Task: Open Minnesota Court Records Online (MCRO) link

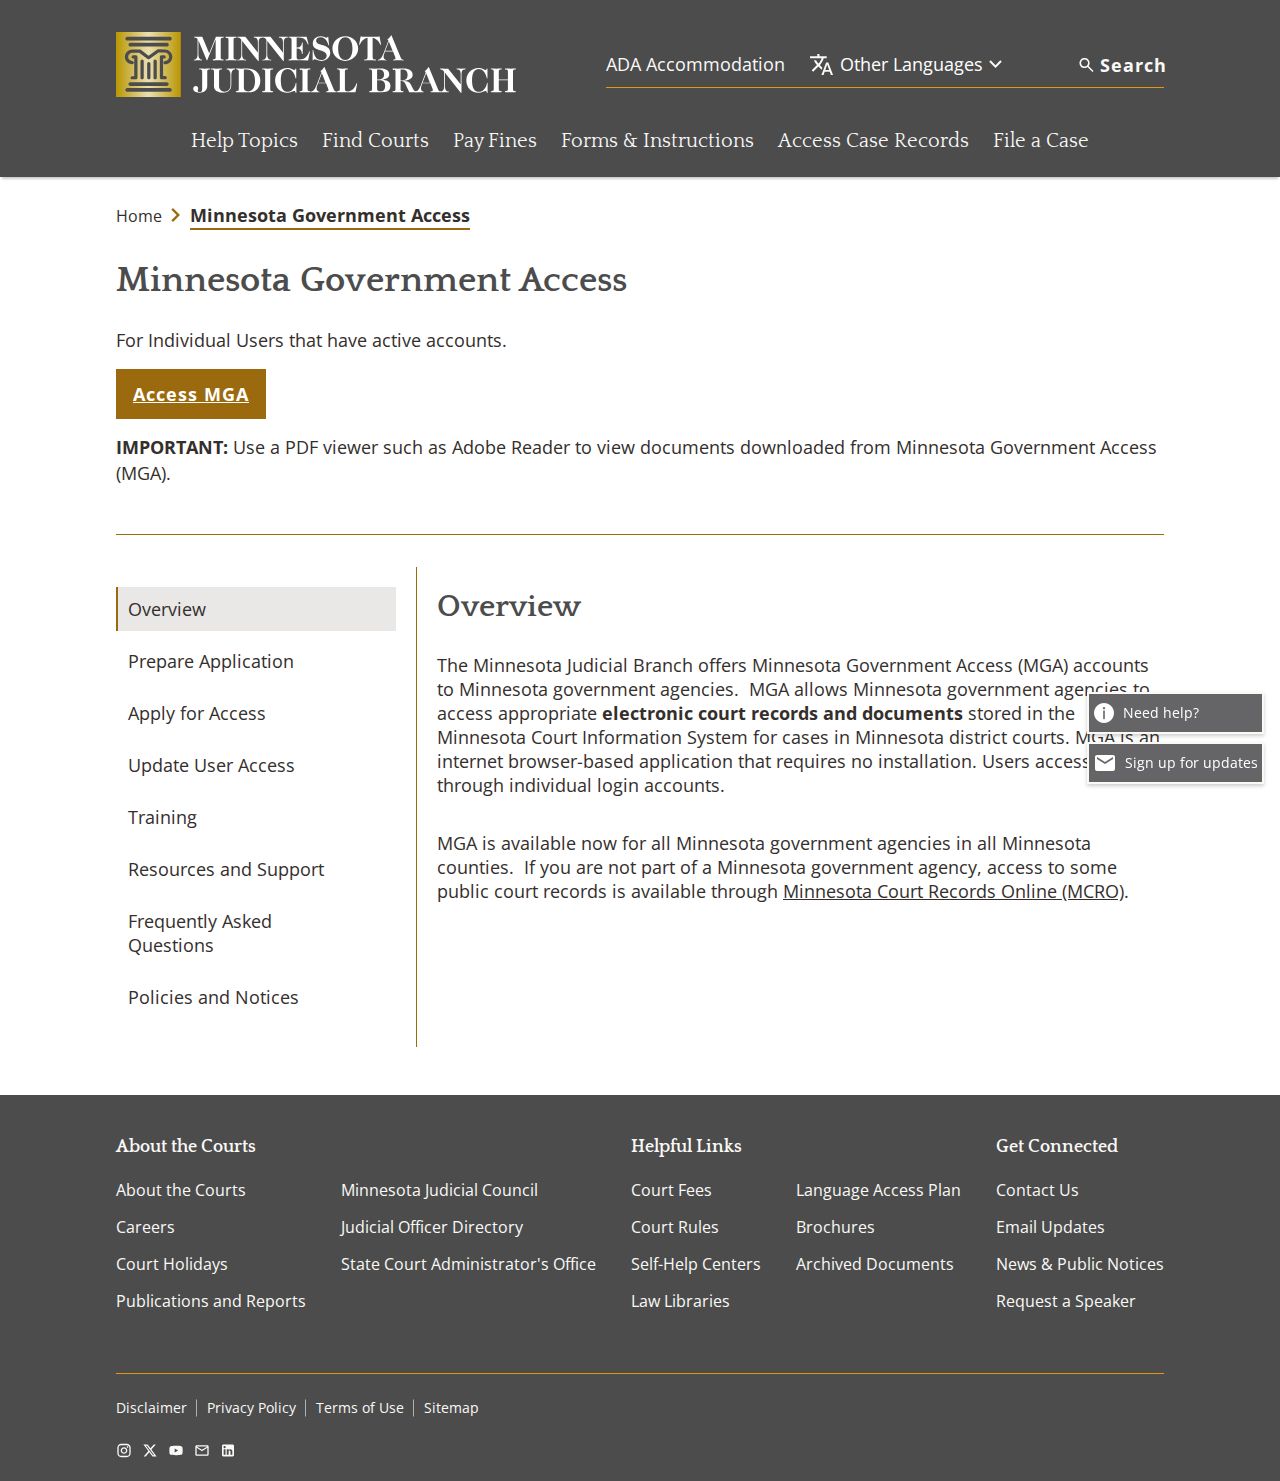Action: (x=954, y=891)
